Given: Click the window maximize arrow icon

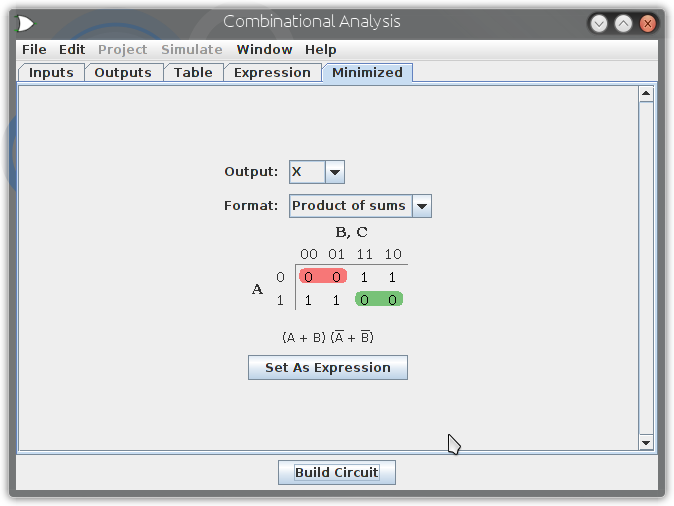Looking at the screenshot, I should tap(623, 23).
